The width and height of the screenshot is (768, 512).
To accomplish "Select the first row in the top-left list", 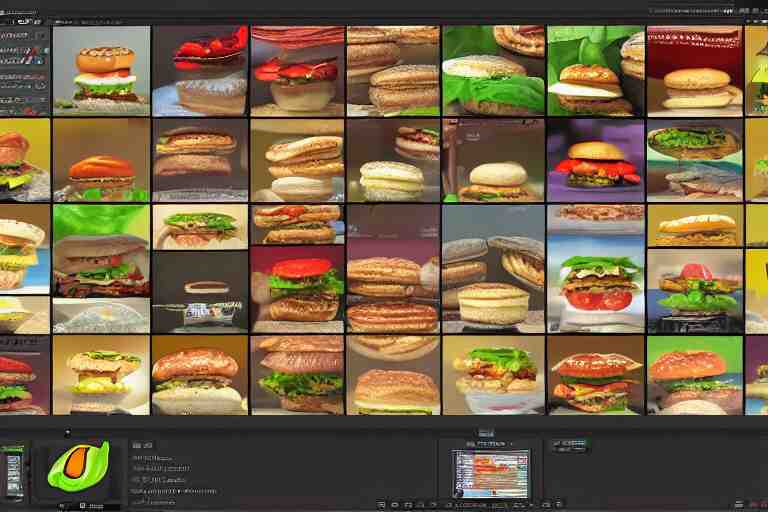I will [x=24, y=36].
